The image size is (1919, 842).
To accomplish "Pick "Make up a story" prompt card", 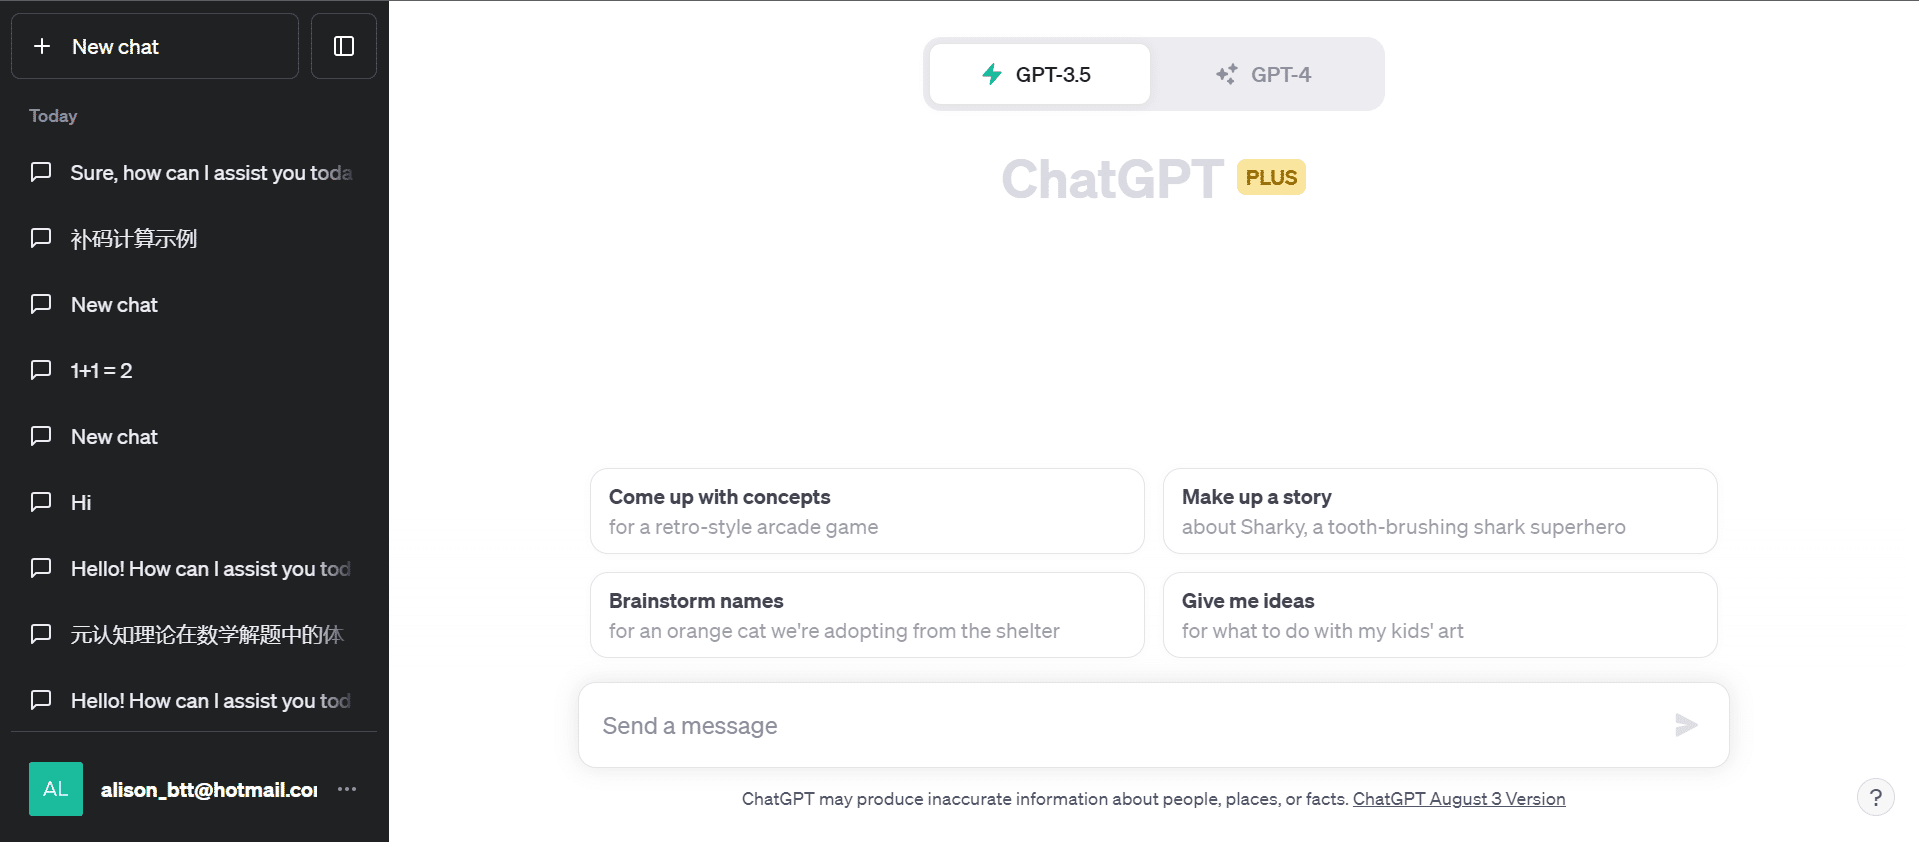I will pyautogui.click(x=1439, y=511).
